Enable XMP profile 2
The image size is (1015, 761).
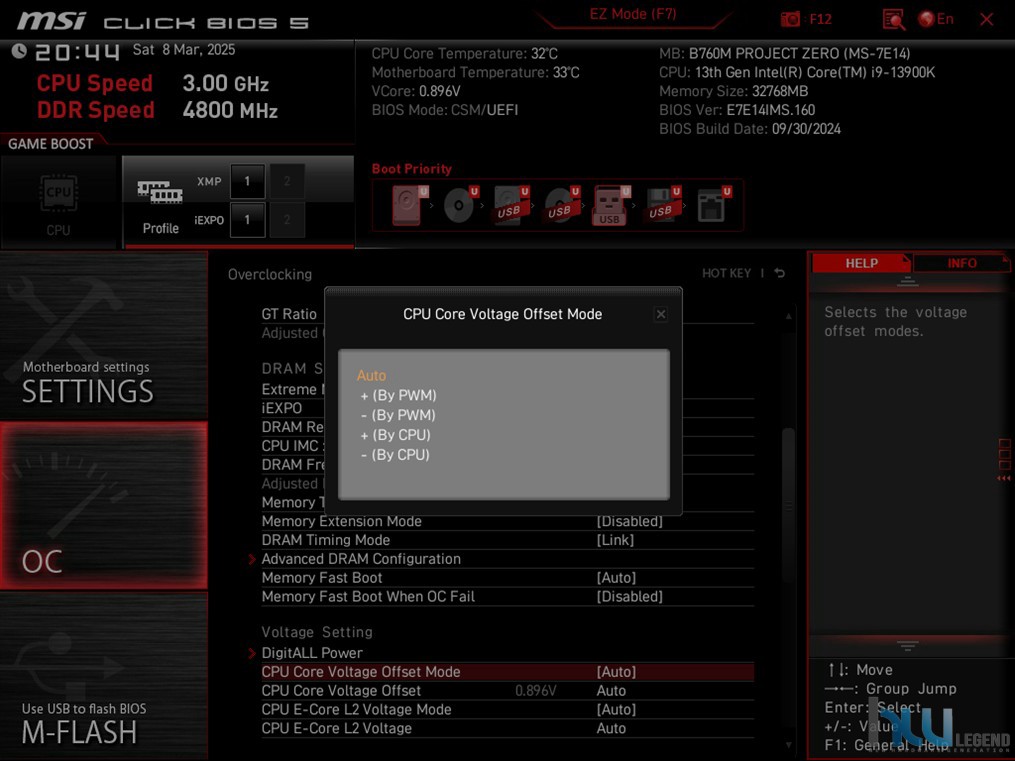coord(287,181)
